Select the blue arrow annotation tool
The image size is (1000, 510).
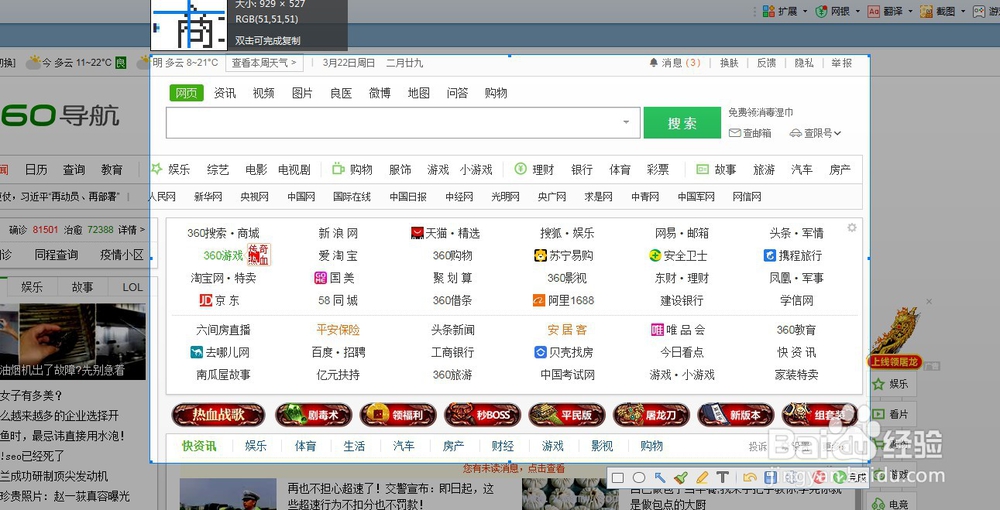click(x=660, y=477)
